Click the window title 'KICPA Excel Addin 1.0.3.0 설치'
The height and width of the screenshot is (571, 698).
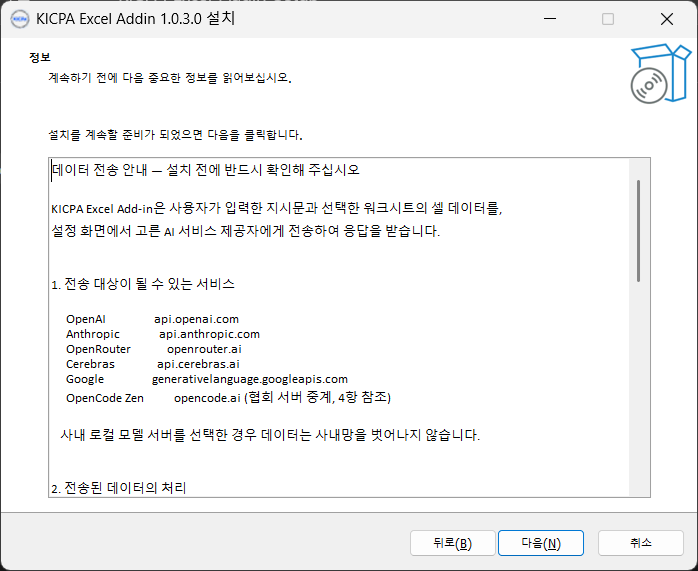(x=135, y=19)
